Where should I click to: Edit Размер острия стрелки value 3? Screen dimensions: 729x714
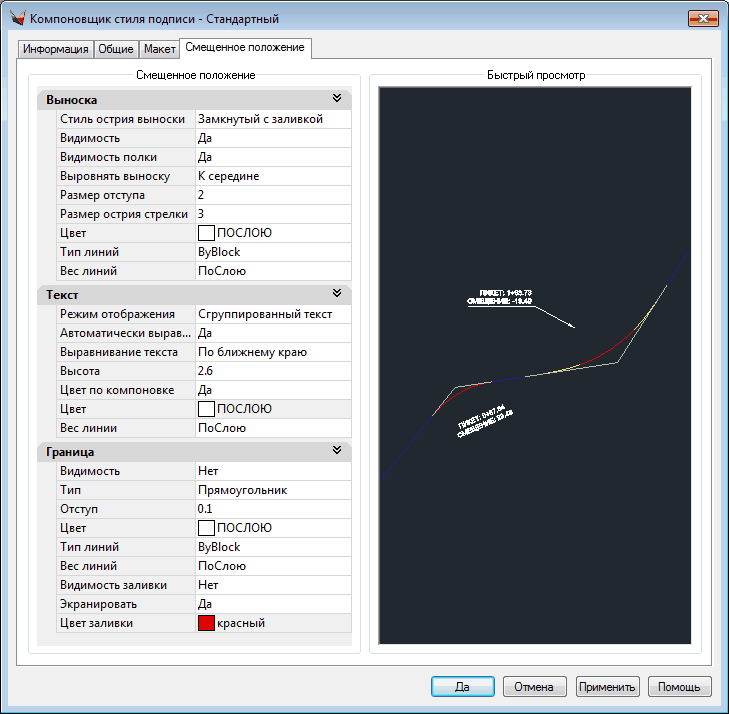pos(273,214)
